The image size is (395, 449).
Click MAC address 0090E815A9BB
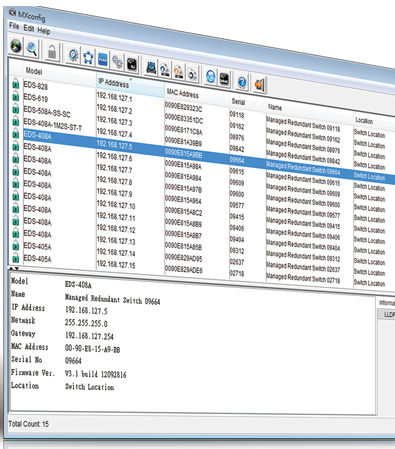(x=183, y=153)
